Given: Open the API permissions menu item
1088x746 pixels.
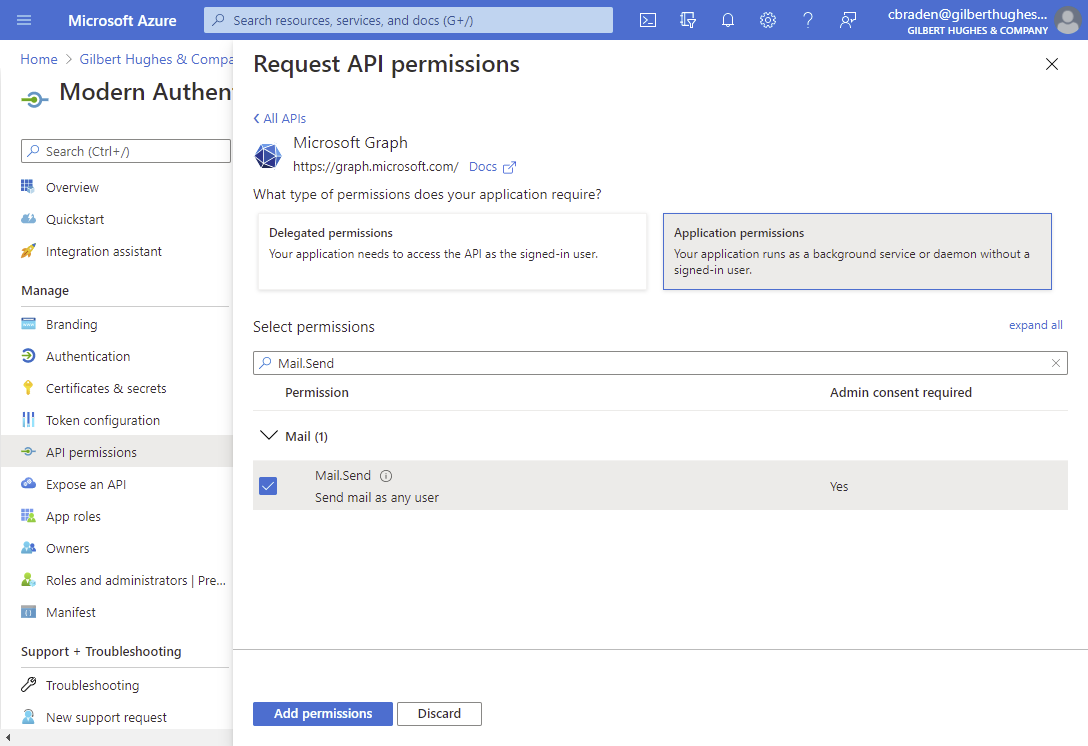Looking at the screenshot, I should [x=91, y=452].
